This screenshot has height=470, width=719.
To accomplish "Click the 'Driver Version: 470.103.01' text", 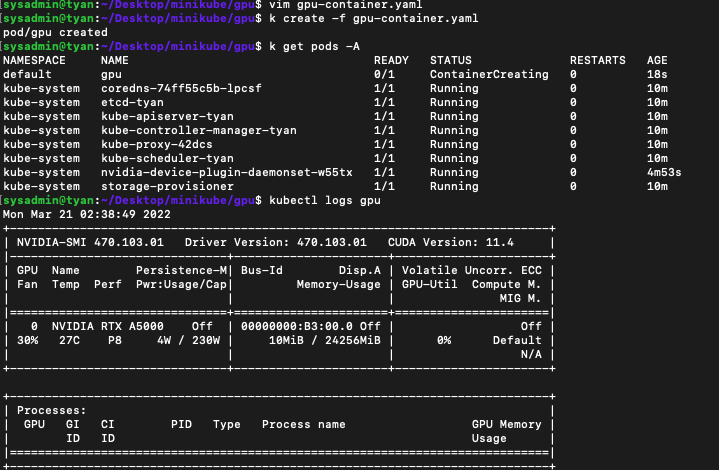I will (276, 242).
